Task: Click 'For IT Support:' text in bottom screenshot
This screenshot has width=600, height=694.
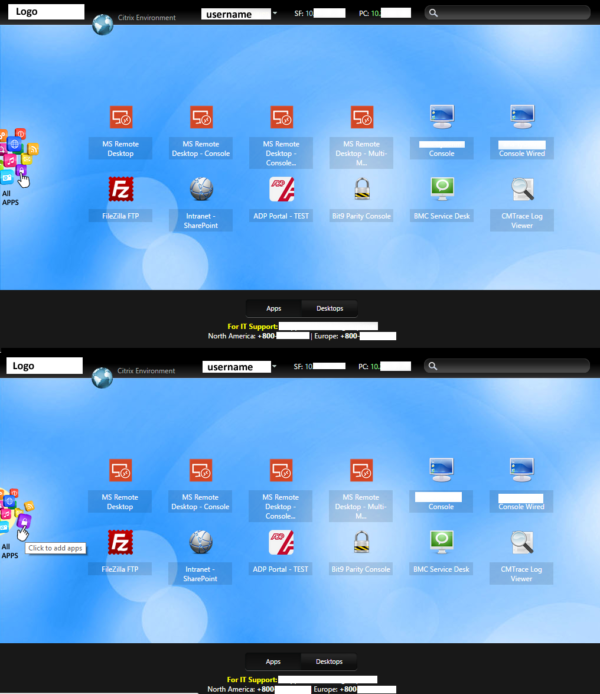Action: click(252, 680)
